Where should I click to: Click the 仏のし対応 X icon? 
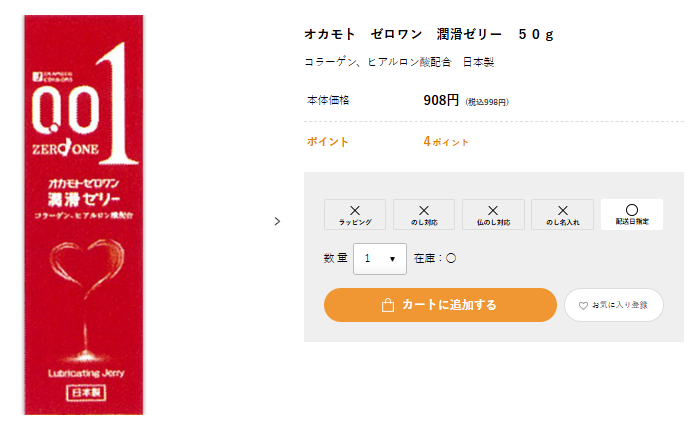(x=493, y=210)
